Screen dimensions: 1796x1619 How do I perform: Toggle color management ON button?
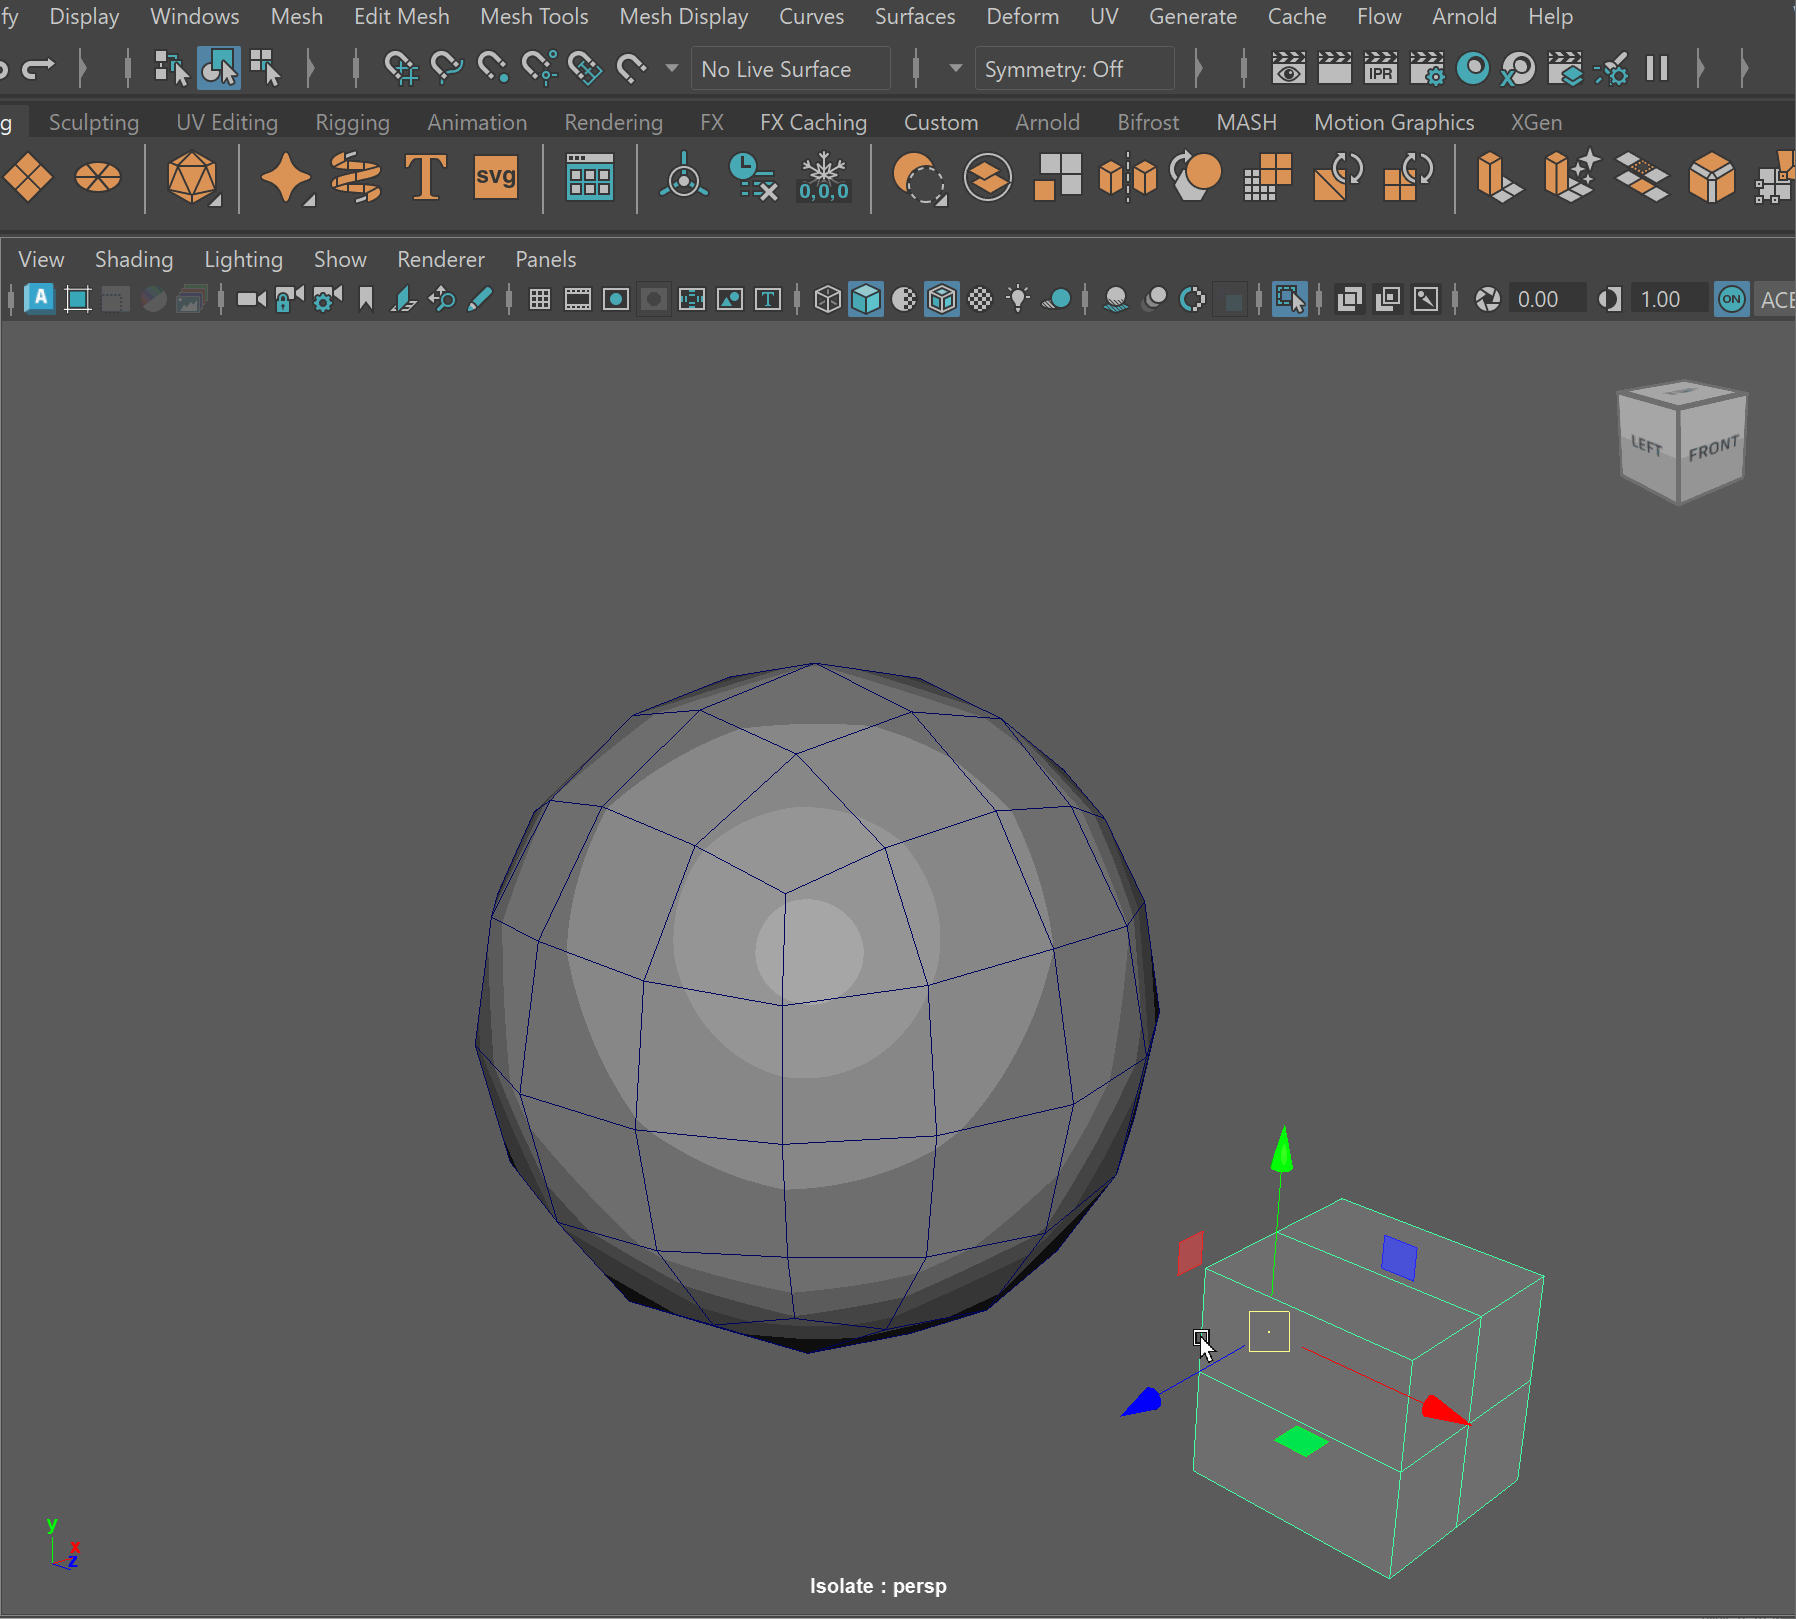click(x=1732, y=299)
